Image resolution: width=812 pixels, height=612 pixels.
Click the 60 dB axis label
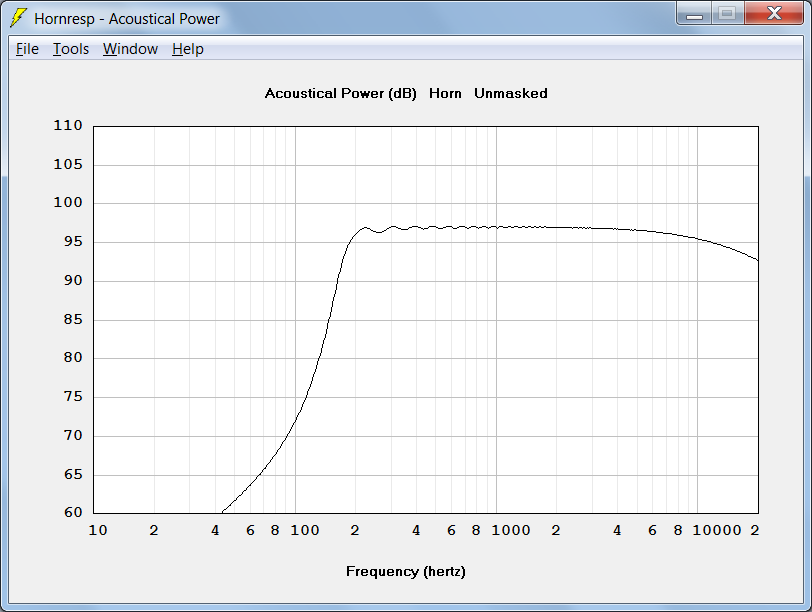73,513
